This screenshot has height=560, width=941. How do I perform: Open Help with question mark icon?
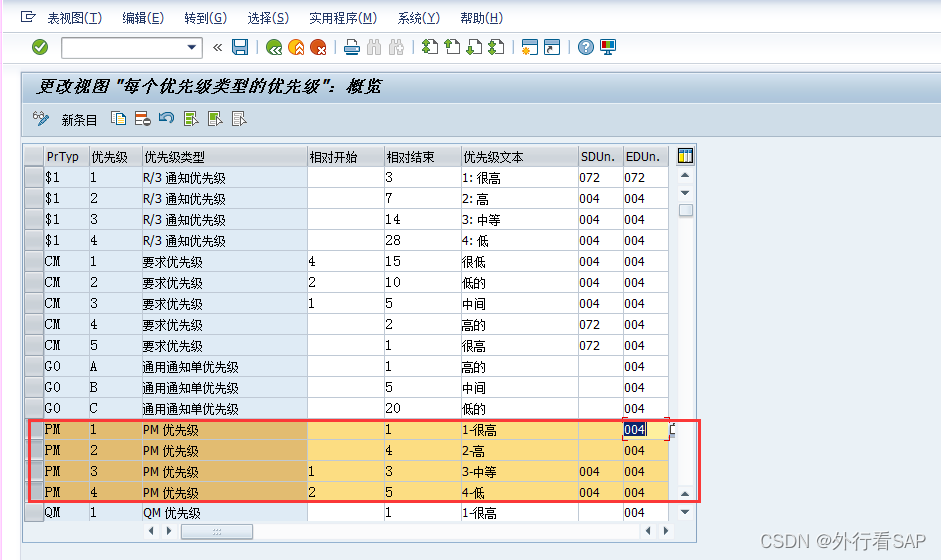[586, 47]
